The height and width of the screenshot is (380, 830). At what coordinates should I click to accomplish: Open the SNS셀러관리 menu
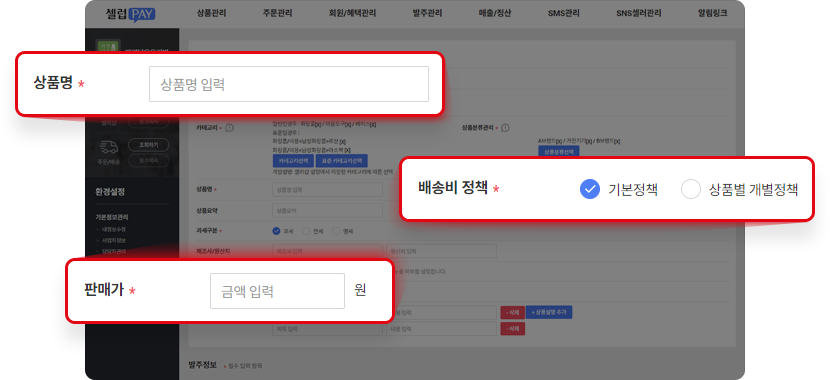click(638, 13)
